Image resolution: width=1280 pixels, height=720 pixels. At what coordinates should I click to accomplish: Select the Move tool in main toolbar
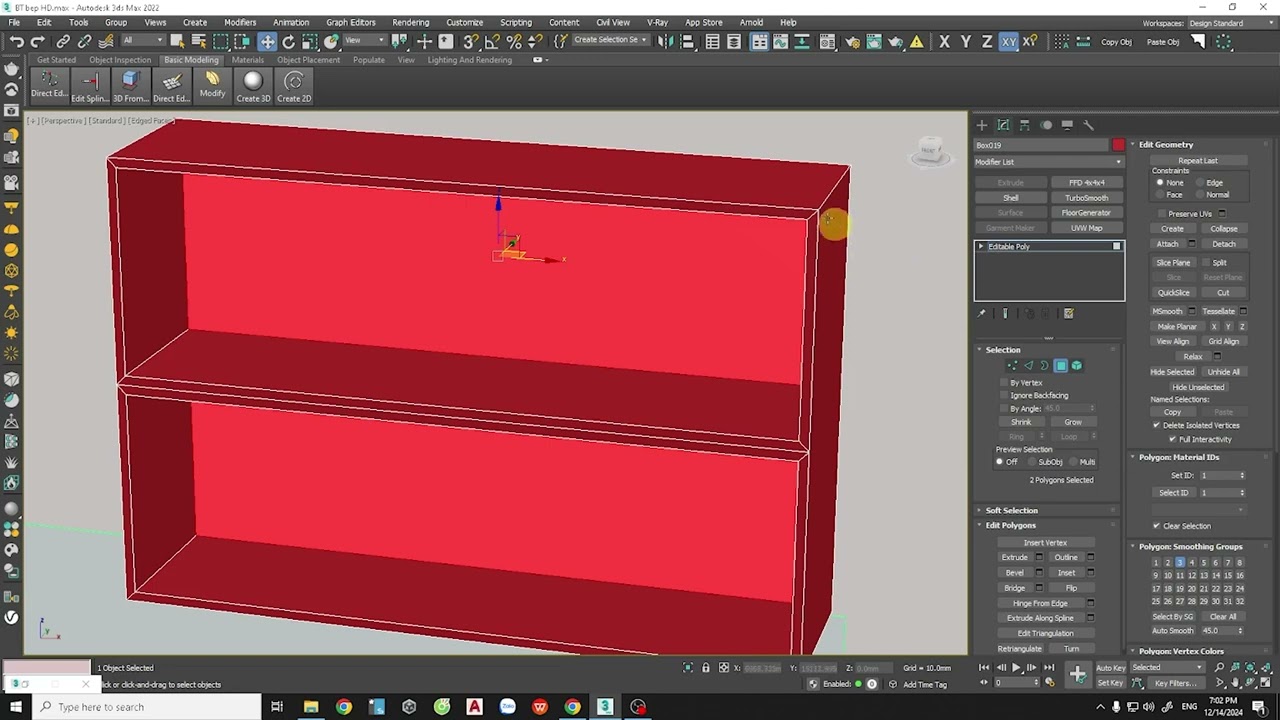point(267,41)
